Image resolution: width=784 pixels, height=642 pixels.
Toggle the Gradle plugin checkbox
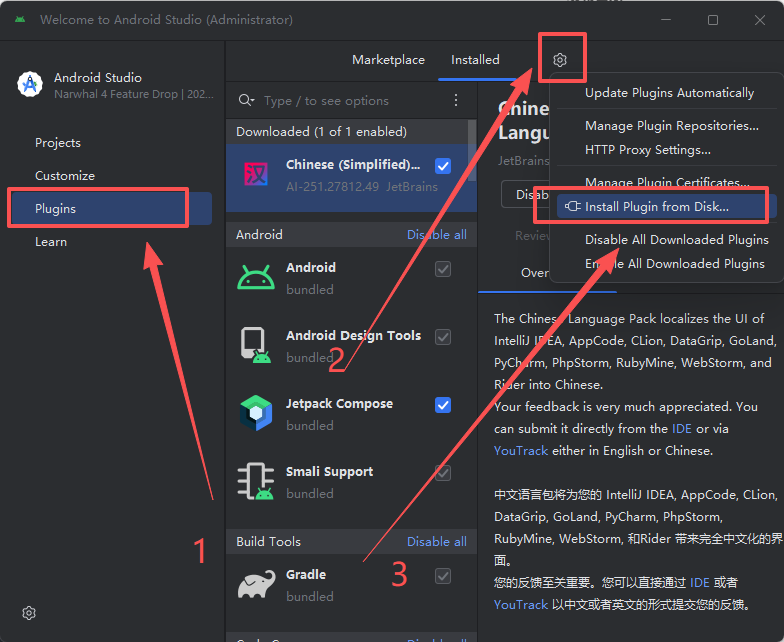tap(443, 576)
